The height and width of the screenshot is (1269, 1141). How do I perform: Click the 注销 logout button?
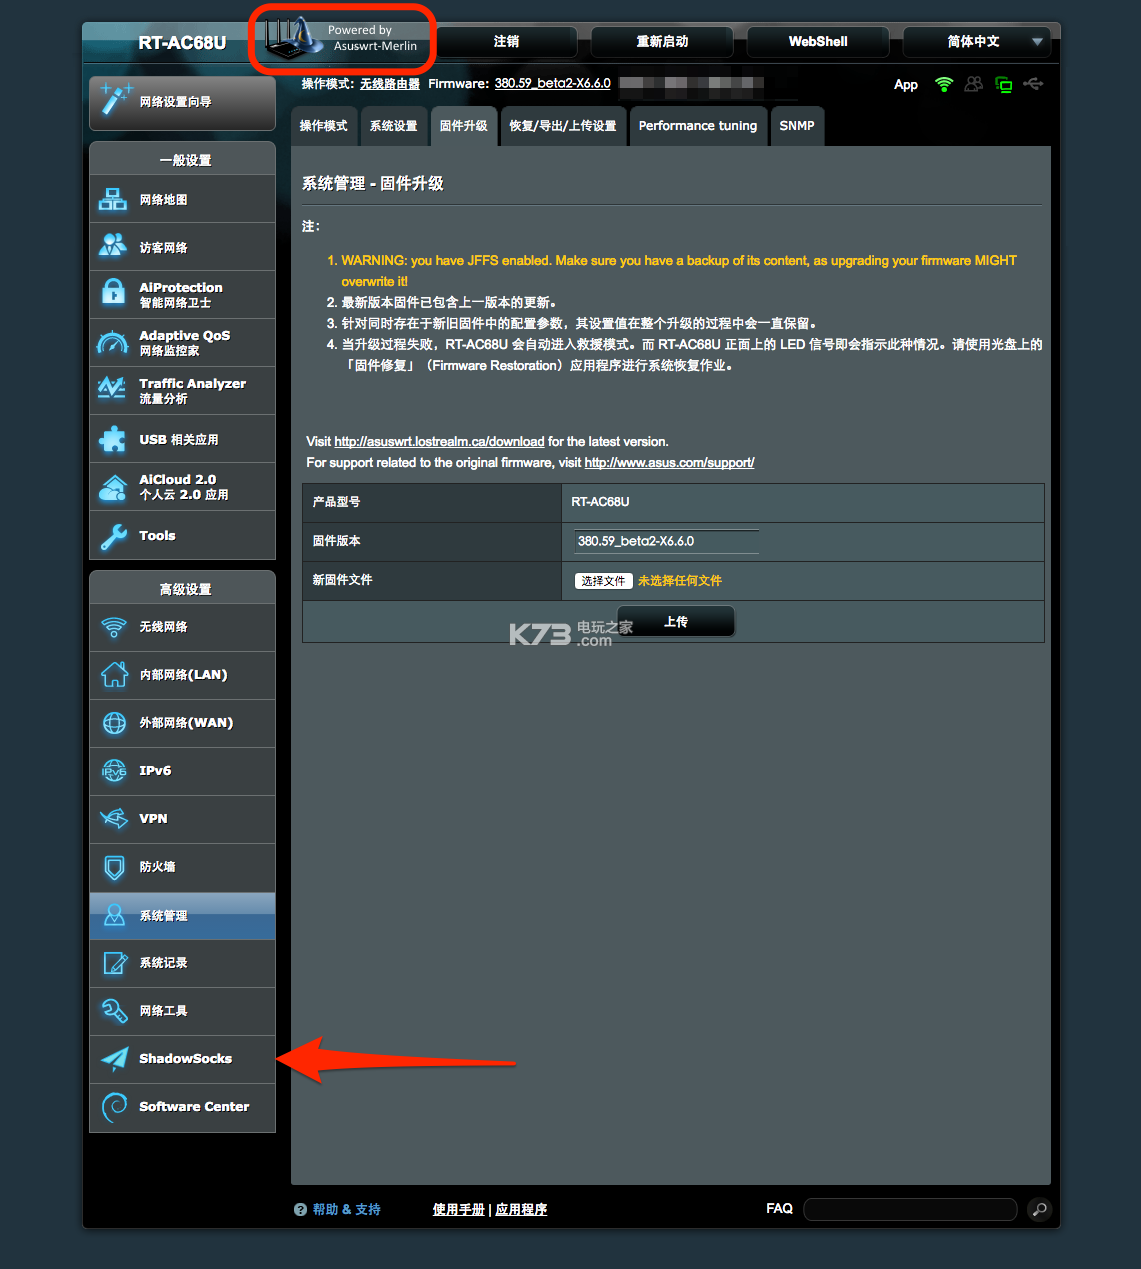(x=507, y=42)
